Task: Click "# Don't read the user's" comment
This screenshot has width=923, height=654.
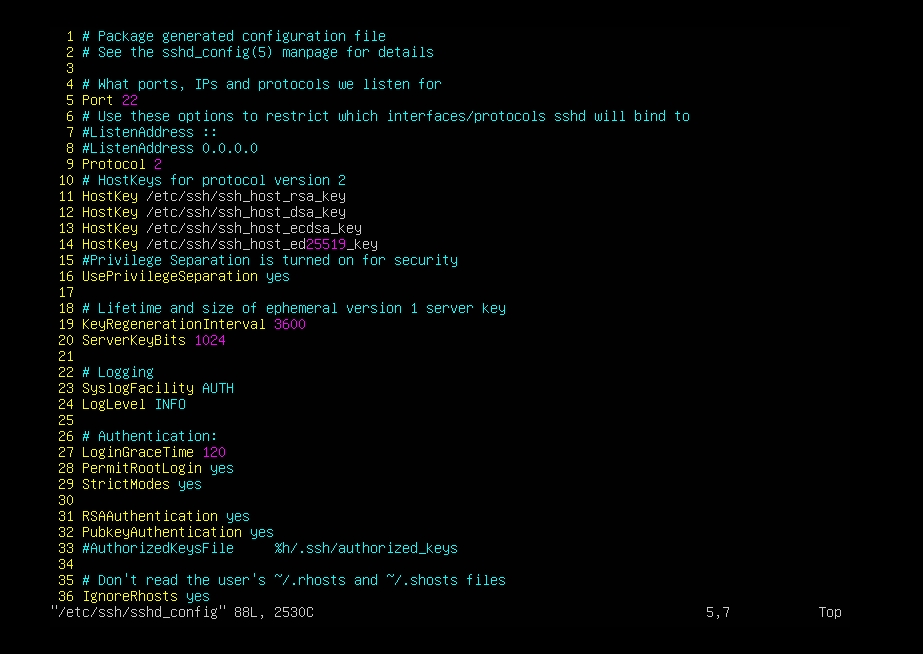Action: [294, 580]
